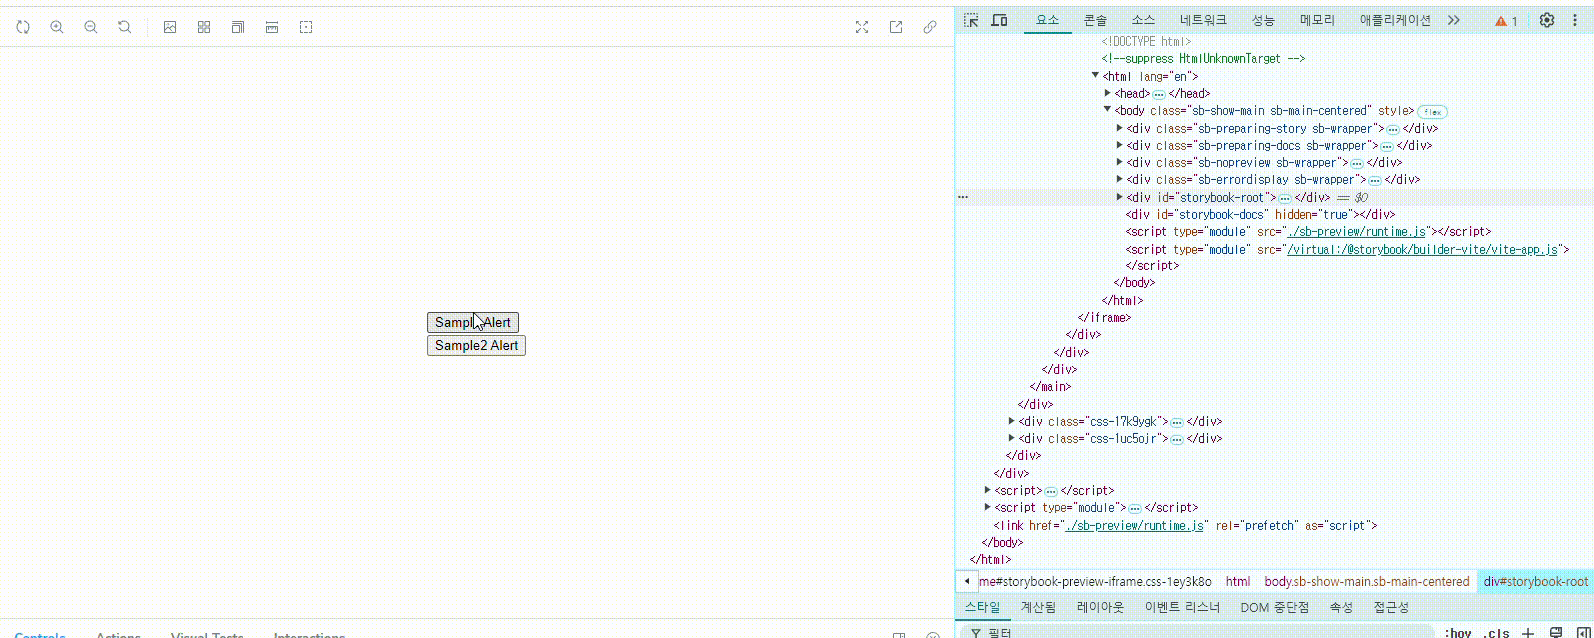The image size is (1594, 638).
Task: Open the 접근성 pane tab
Action: [x=1391, y=607]
